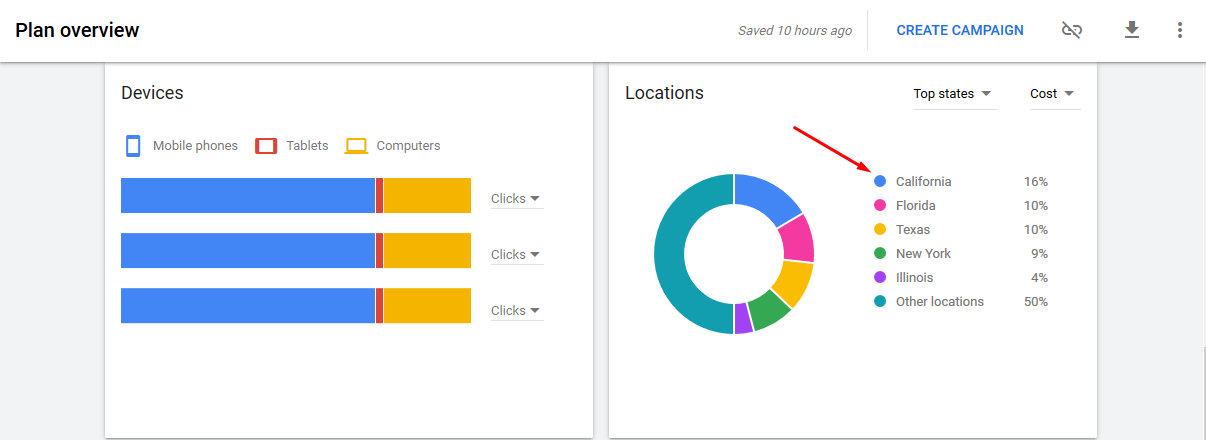Viewport: 1206px width, 440px height.
Task: Click the Mobile phones legend label
Action: 195,146
